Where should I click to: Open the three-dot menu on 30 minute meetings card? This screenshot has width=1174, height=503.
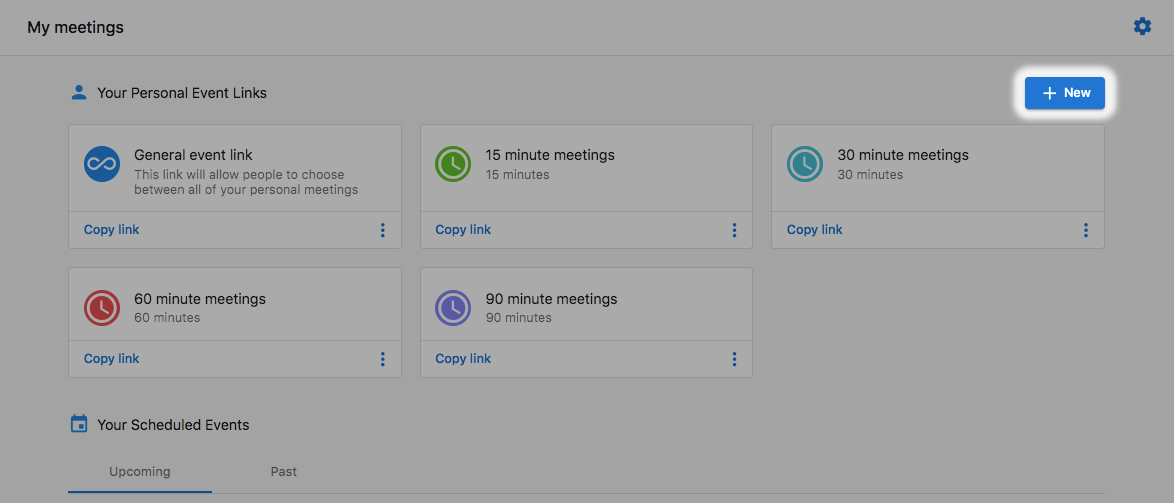[x=1085, y=230]
